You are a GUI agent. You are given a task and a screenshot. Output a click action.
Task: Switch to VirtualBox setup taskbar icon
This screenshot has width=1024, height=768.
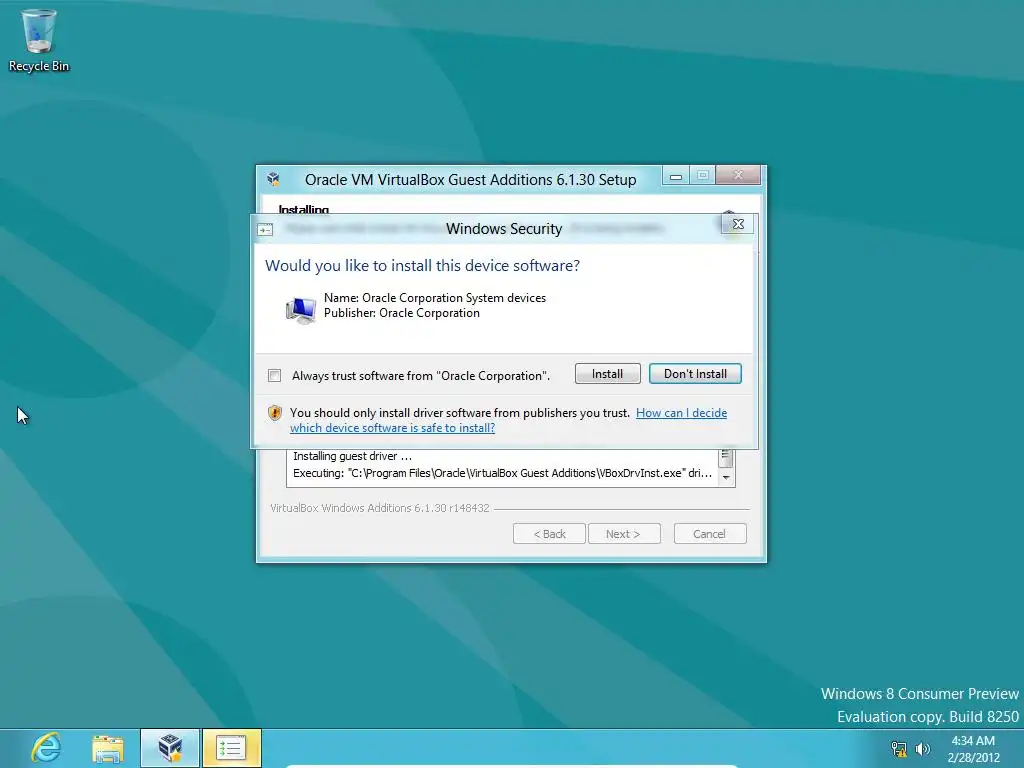170,748
